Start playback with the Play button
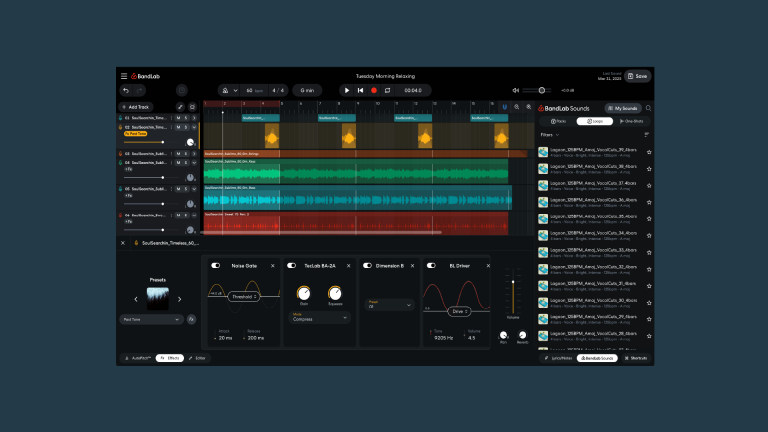The height and width of the screenshot is (432, 768). coord(347,91)
